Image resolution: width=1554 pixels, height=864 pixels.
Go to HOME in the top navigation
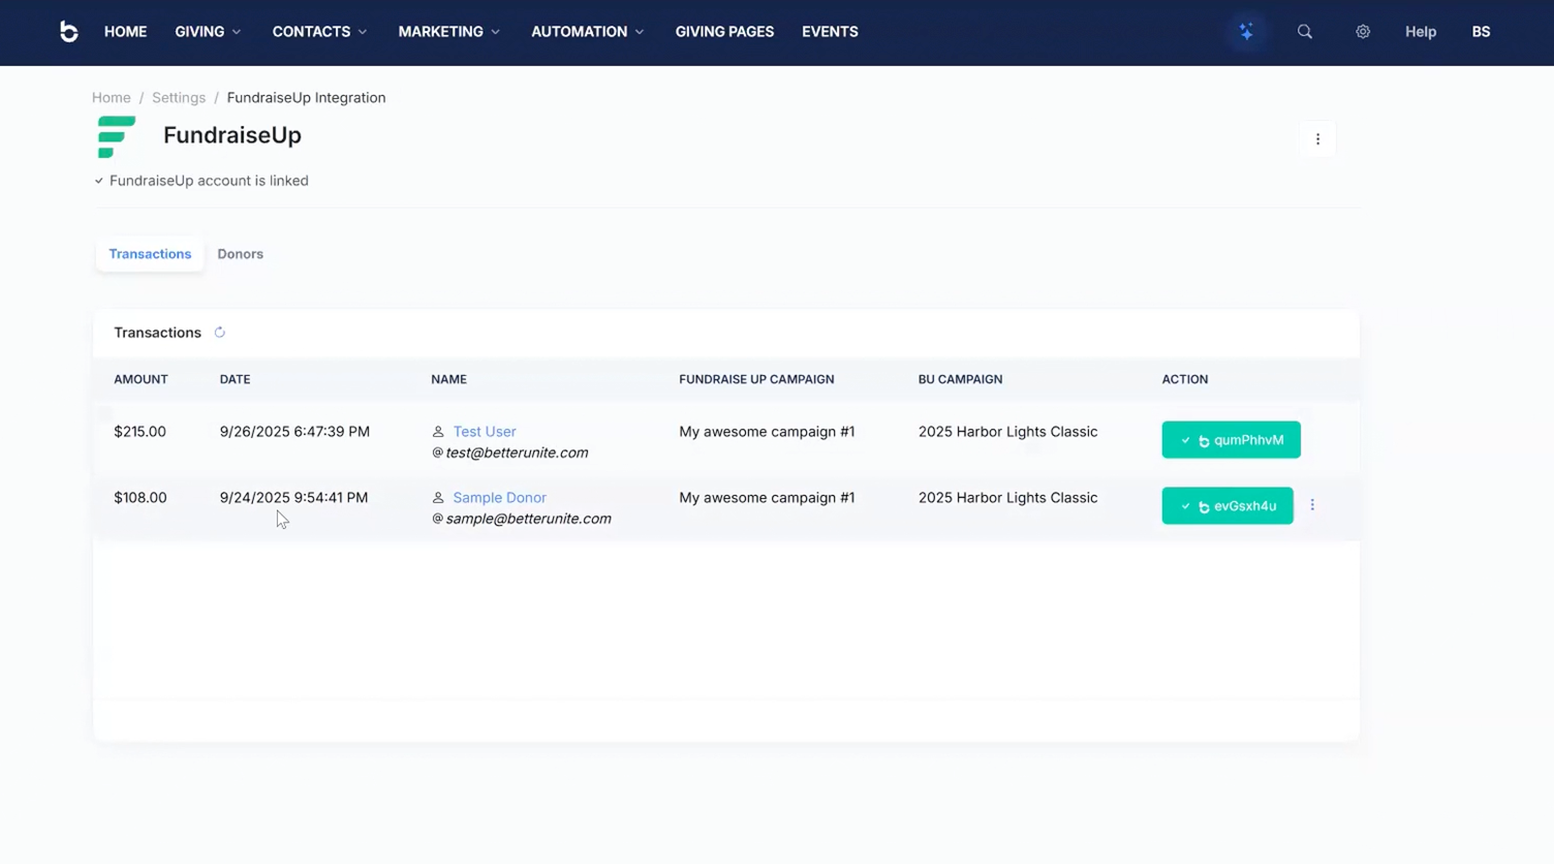(126, 32)
